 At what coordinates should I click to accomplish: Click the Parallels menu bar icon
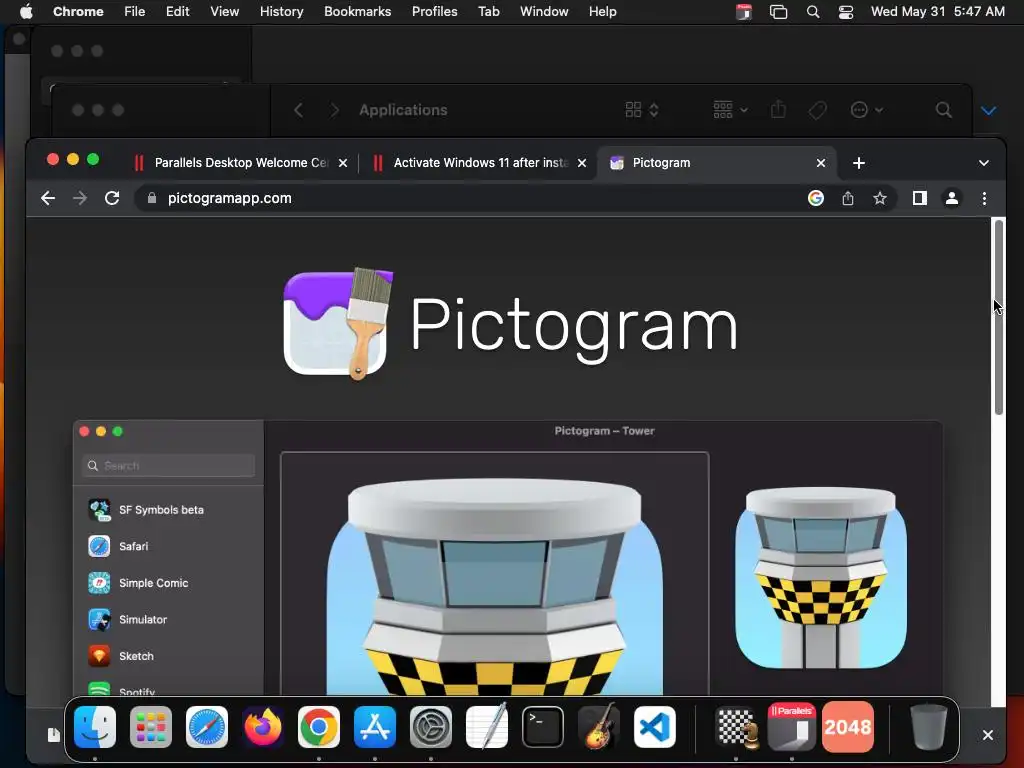(x=744, y=12)
